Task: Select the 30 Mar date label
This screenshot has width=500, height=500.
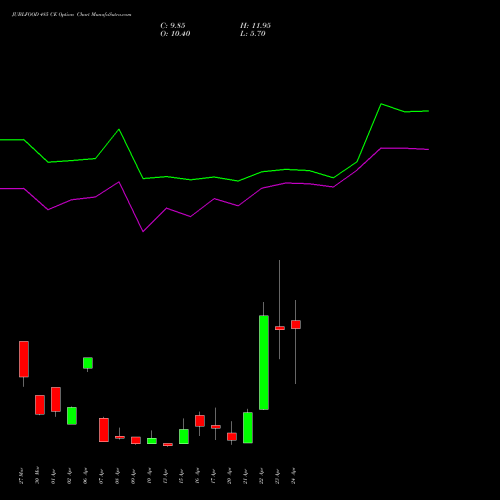Action: tap(37, 476)
